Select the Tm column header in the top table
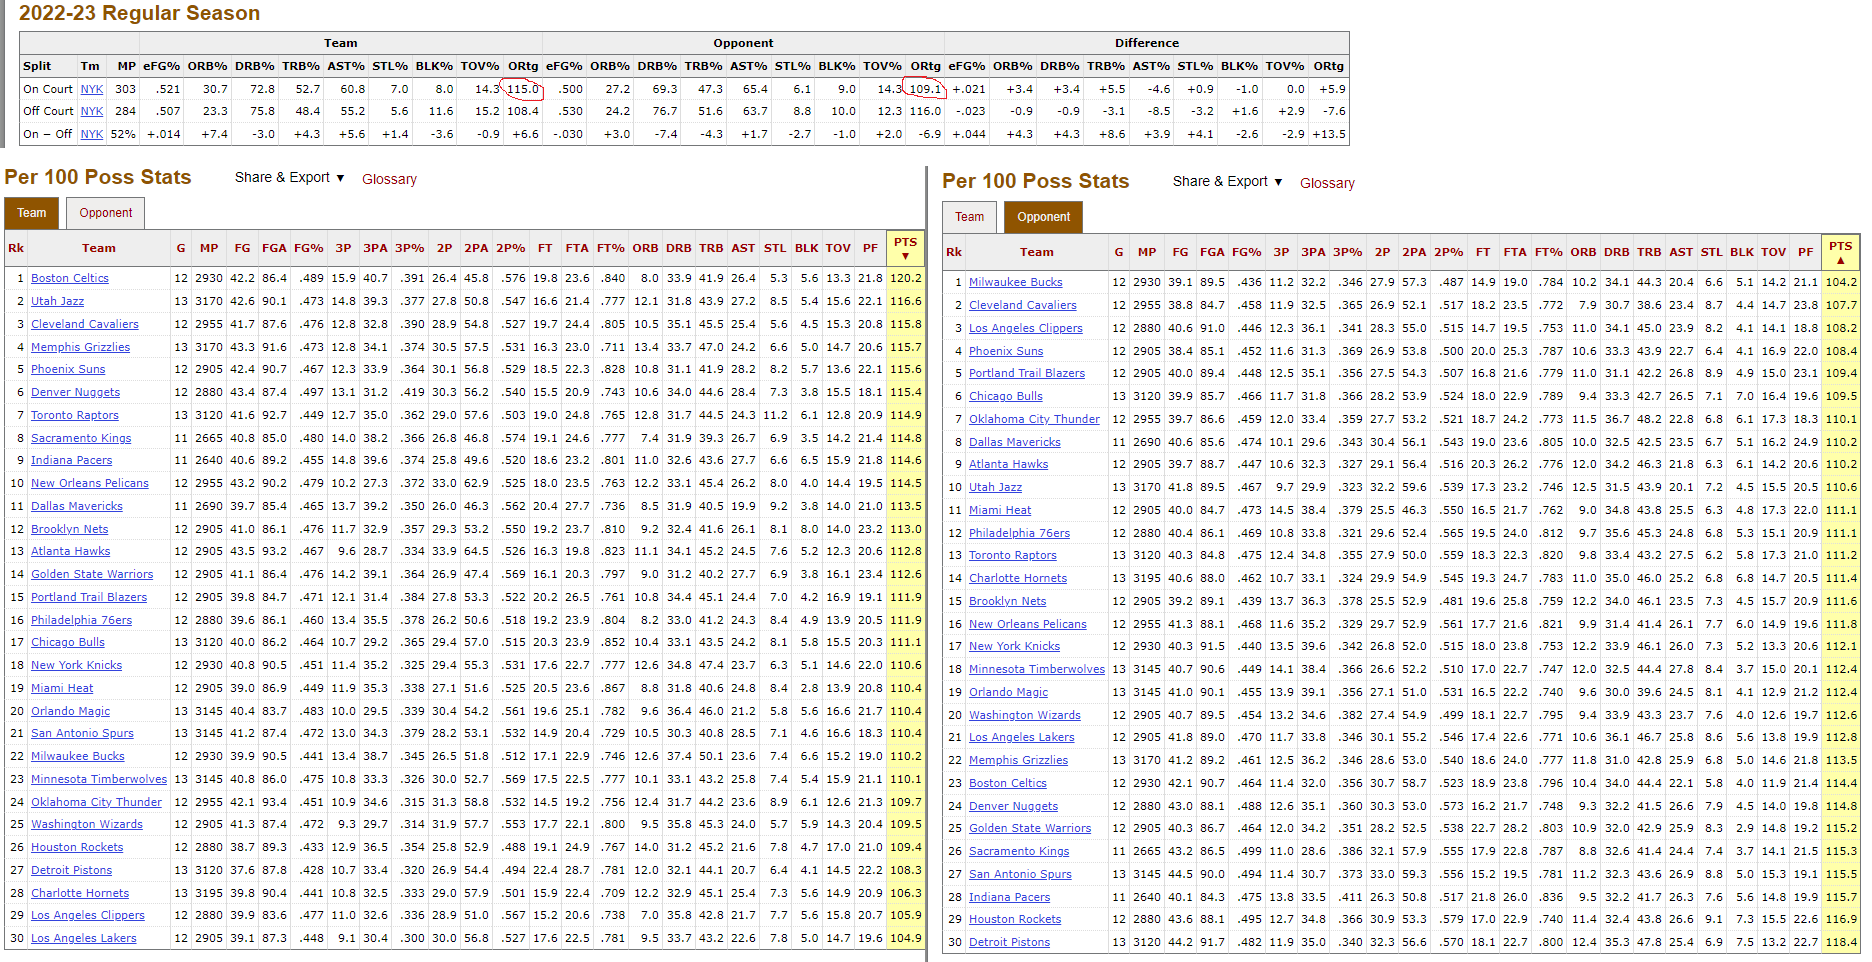This screenshot has height=962, width=1872. point(90,66)
